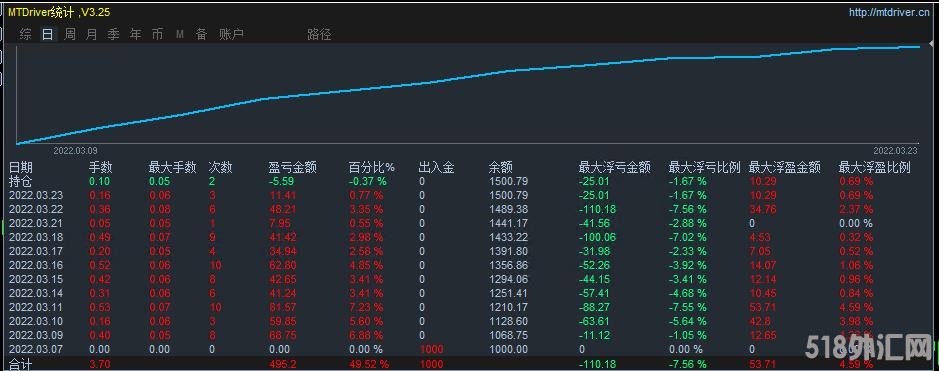Click balance value 1210.17
The width and height of the screenshot is (939, 371).
click(x=508, y=307)
